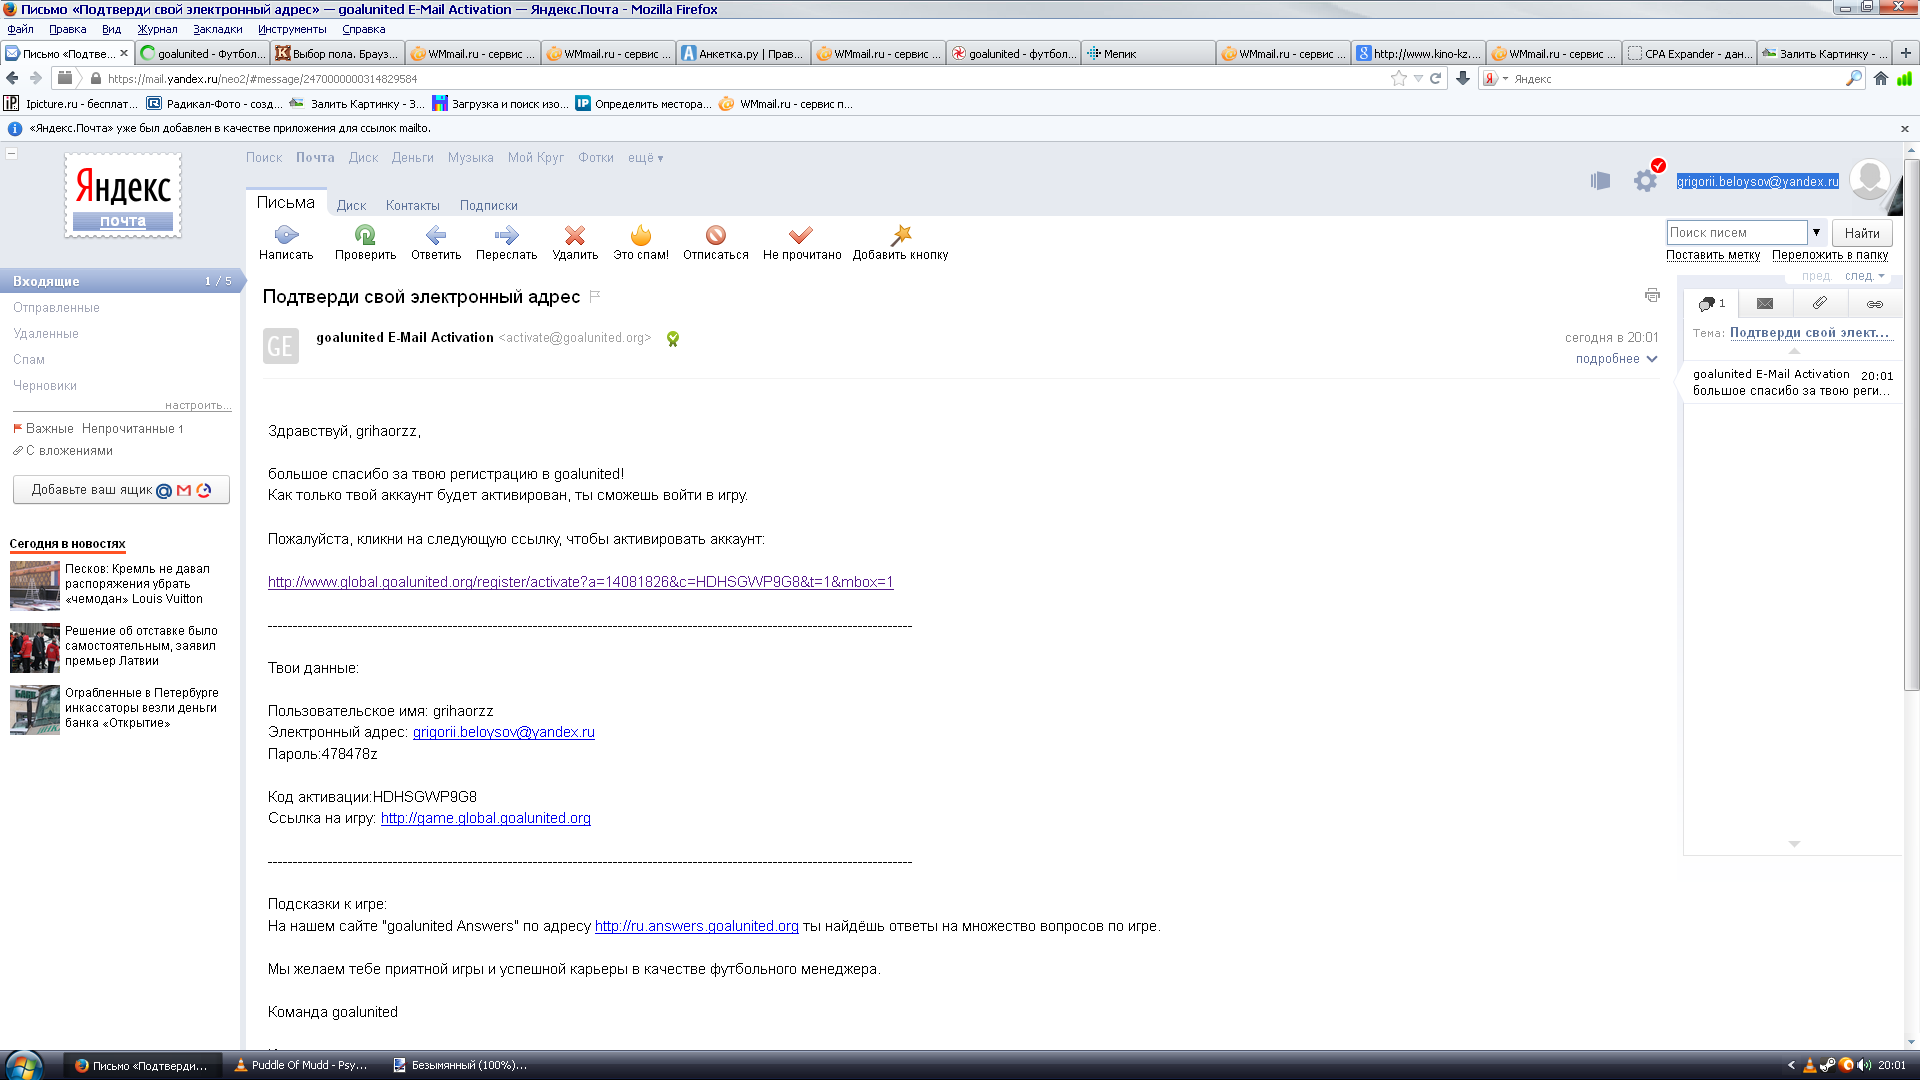Open the Спам folder
This screenshot has width=1920, height=1080.
[x=29, y=360]
